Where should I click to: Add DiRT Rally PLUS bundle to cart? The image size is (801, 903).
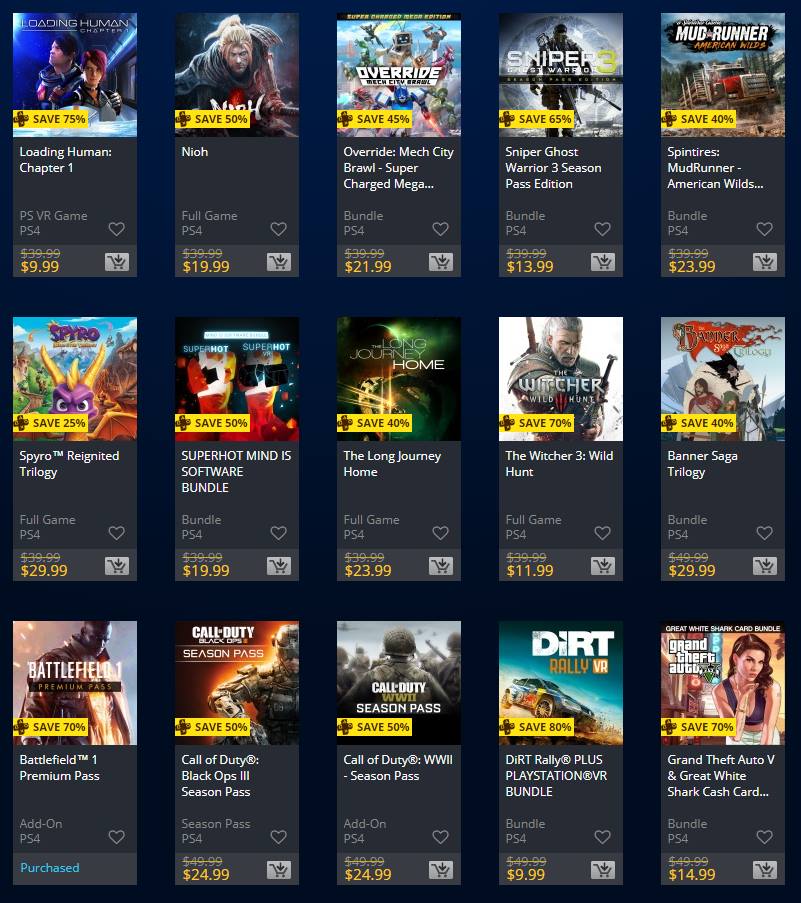pyautogui.click(x=603, y=870)
